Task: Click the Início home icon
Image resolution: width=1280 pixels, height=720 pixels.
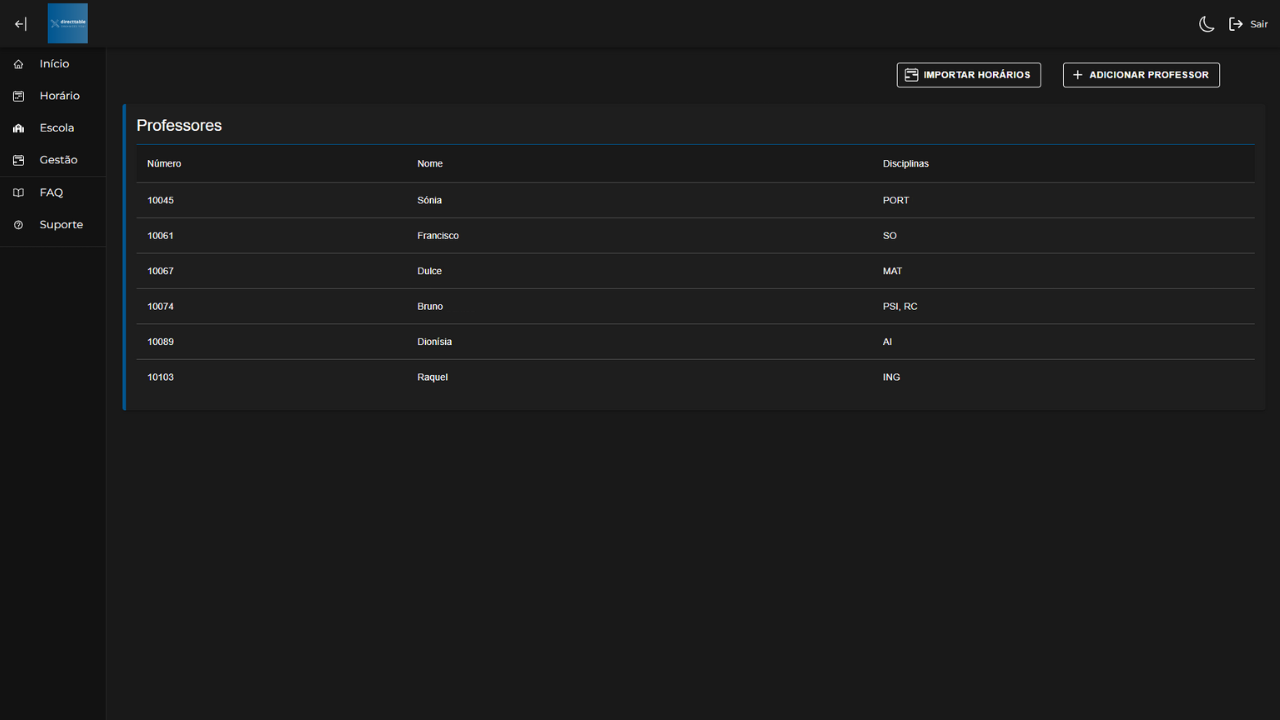Action: click(x=18, y=64)
